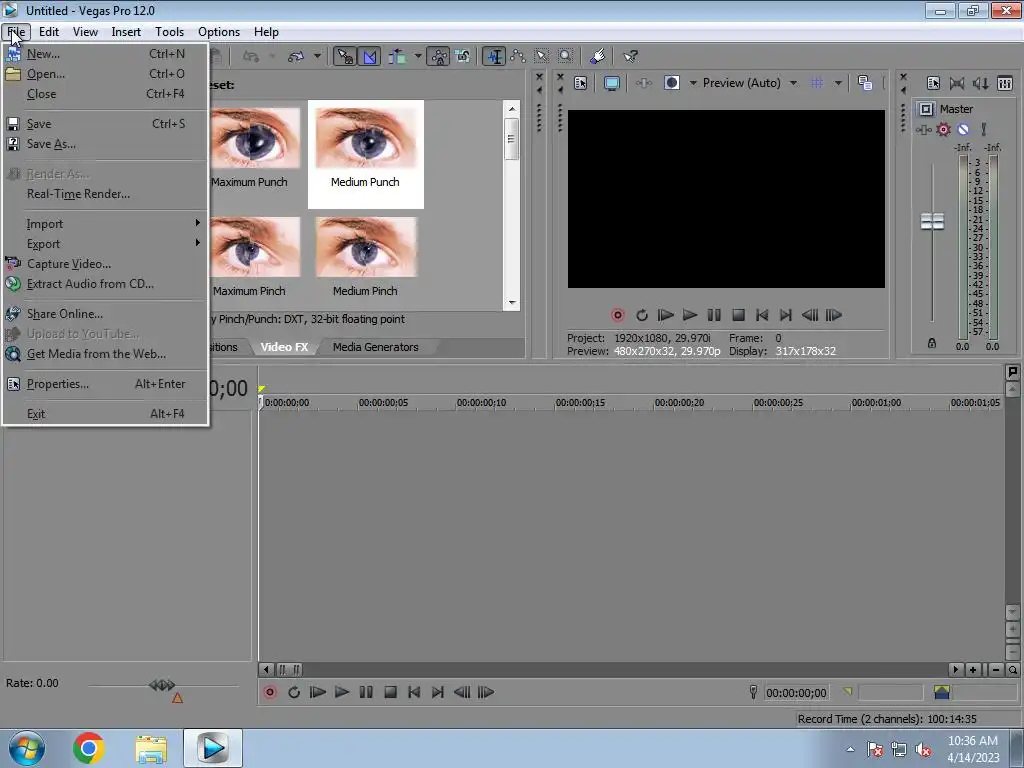Image resolution: width=1024 pixels, height=768 pixels.
Task: Open the Overlays dropdown arrow
Action: (x=838, y=83)
